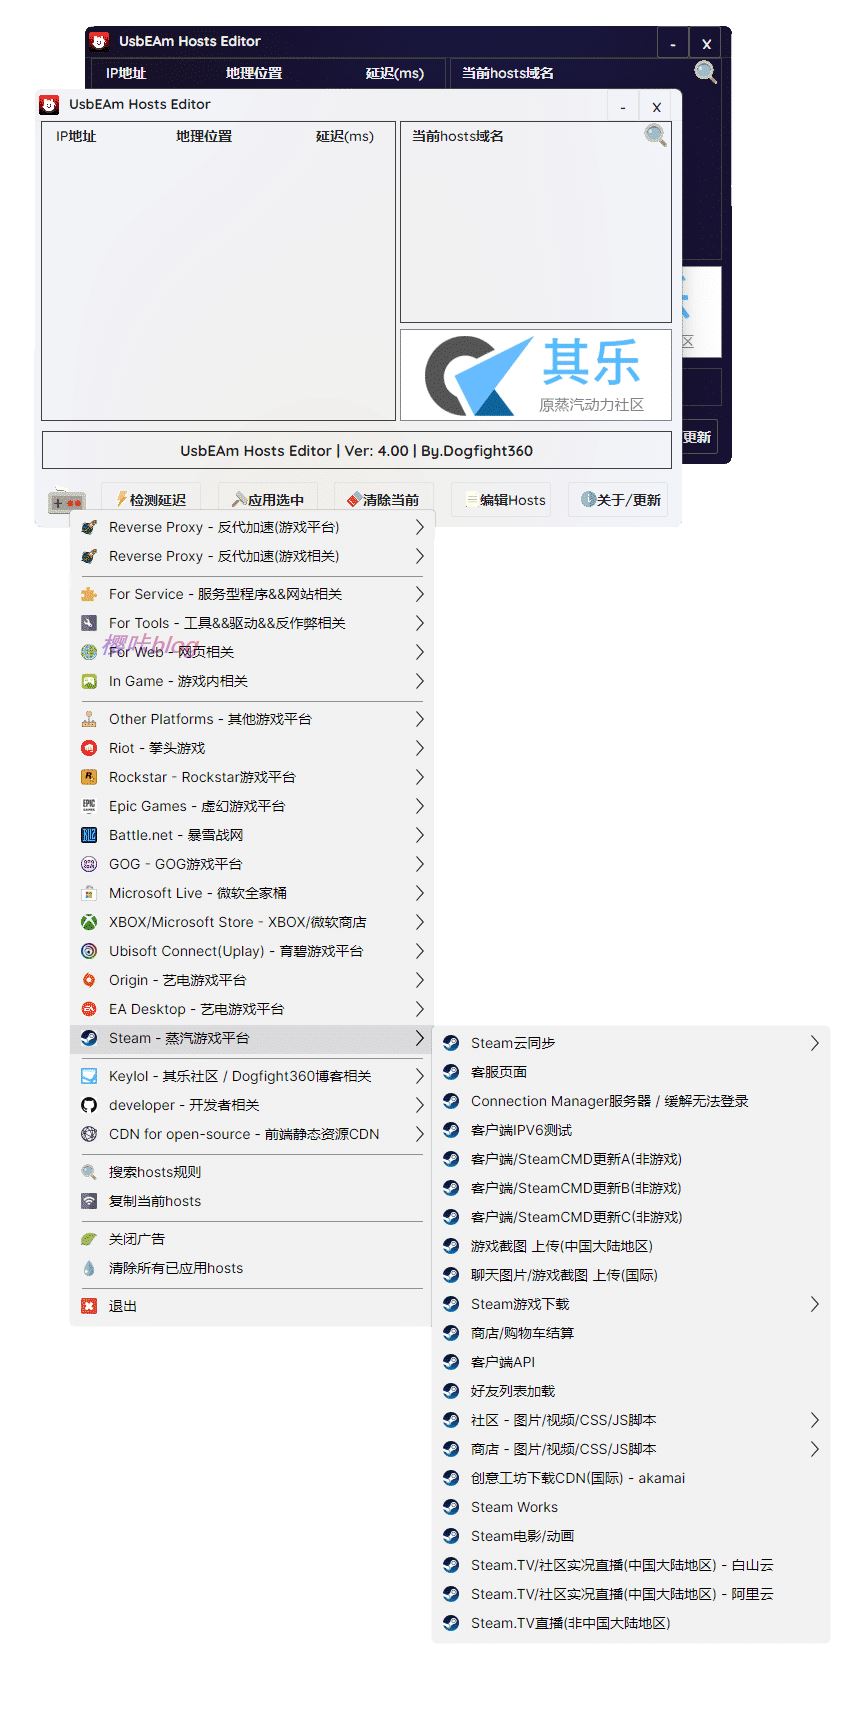Choose 游戏截图 上传(中国大陆地区) entry
The height and width of the screenshot is (1710, 868).
pyautogui.click(x=631, y=1246)
